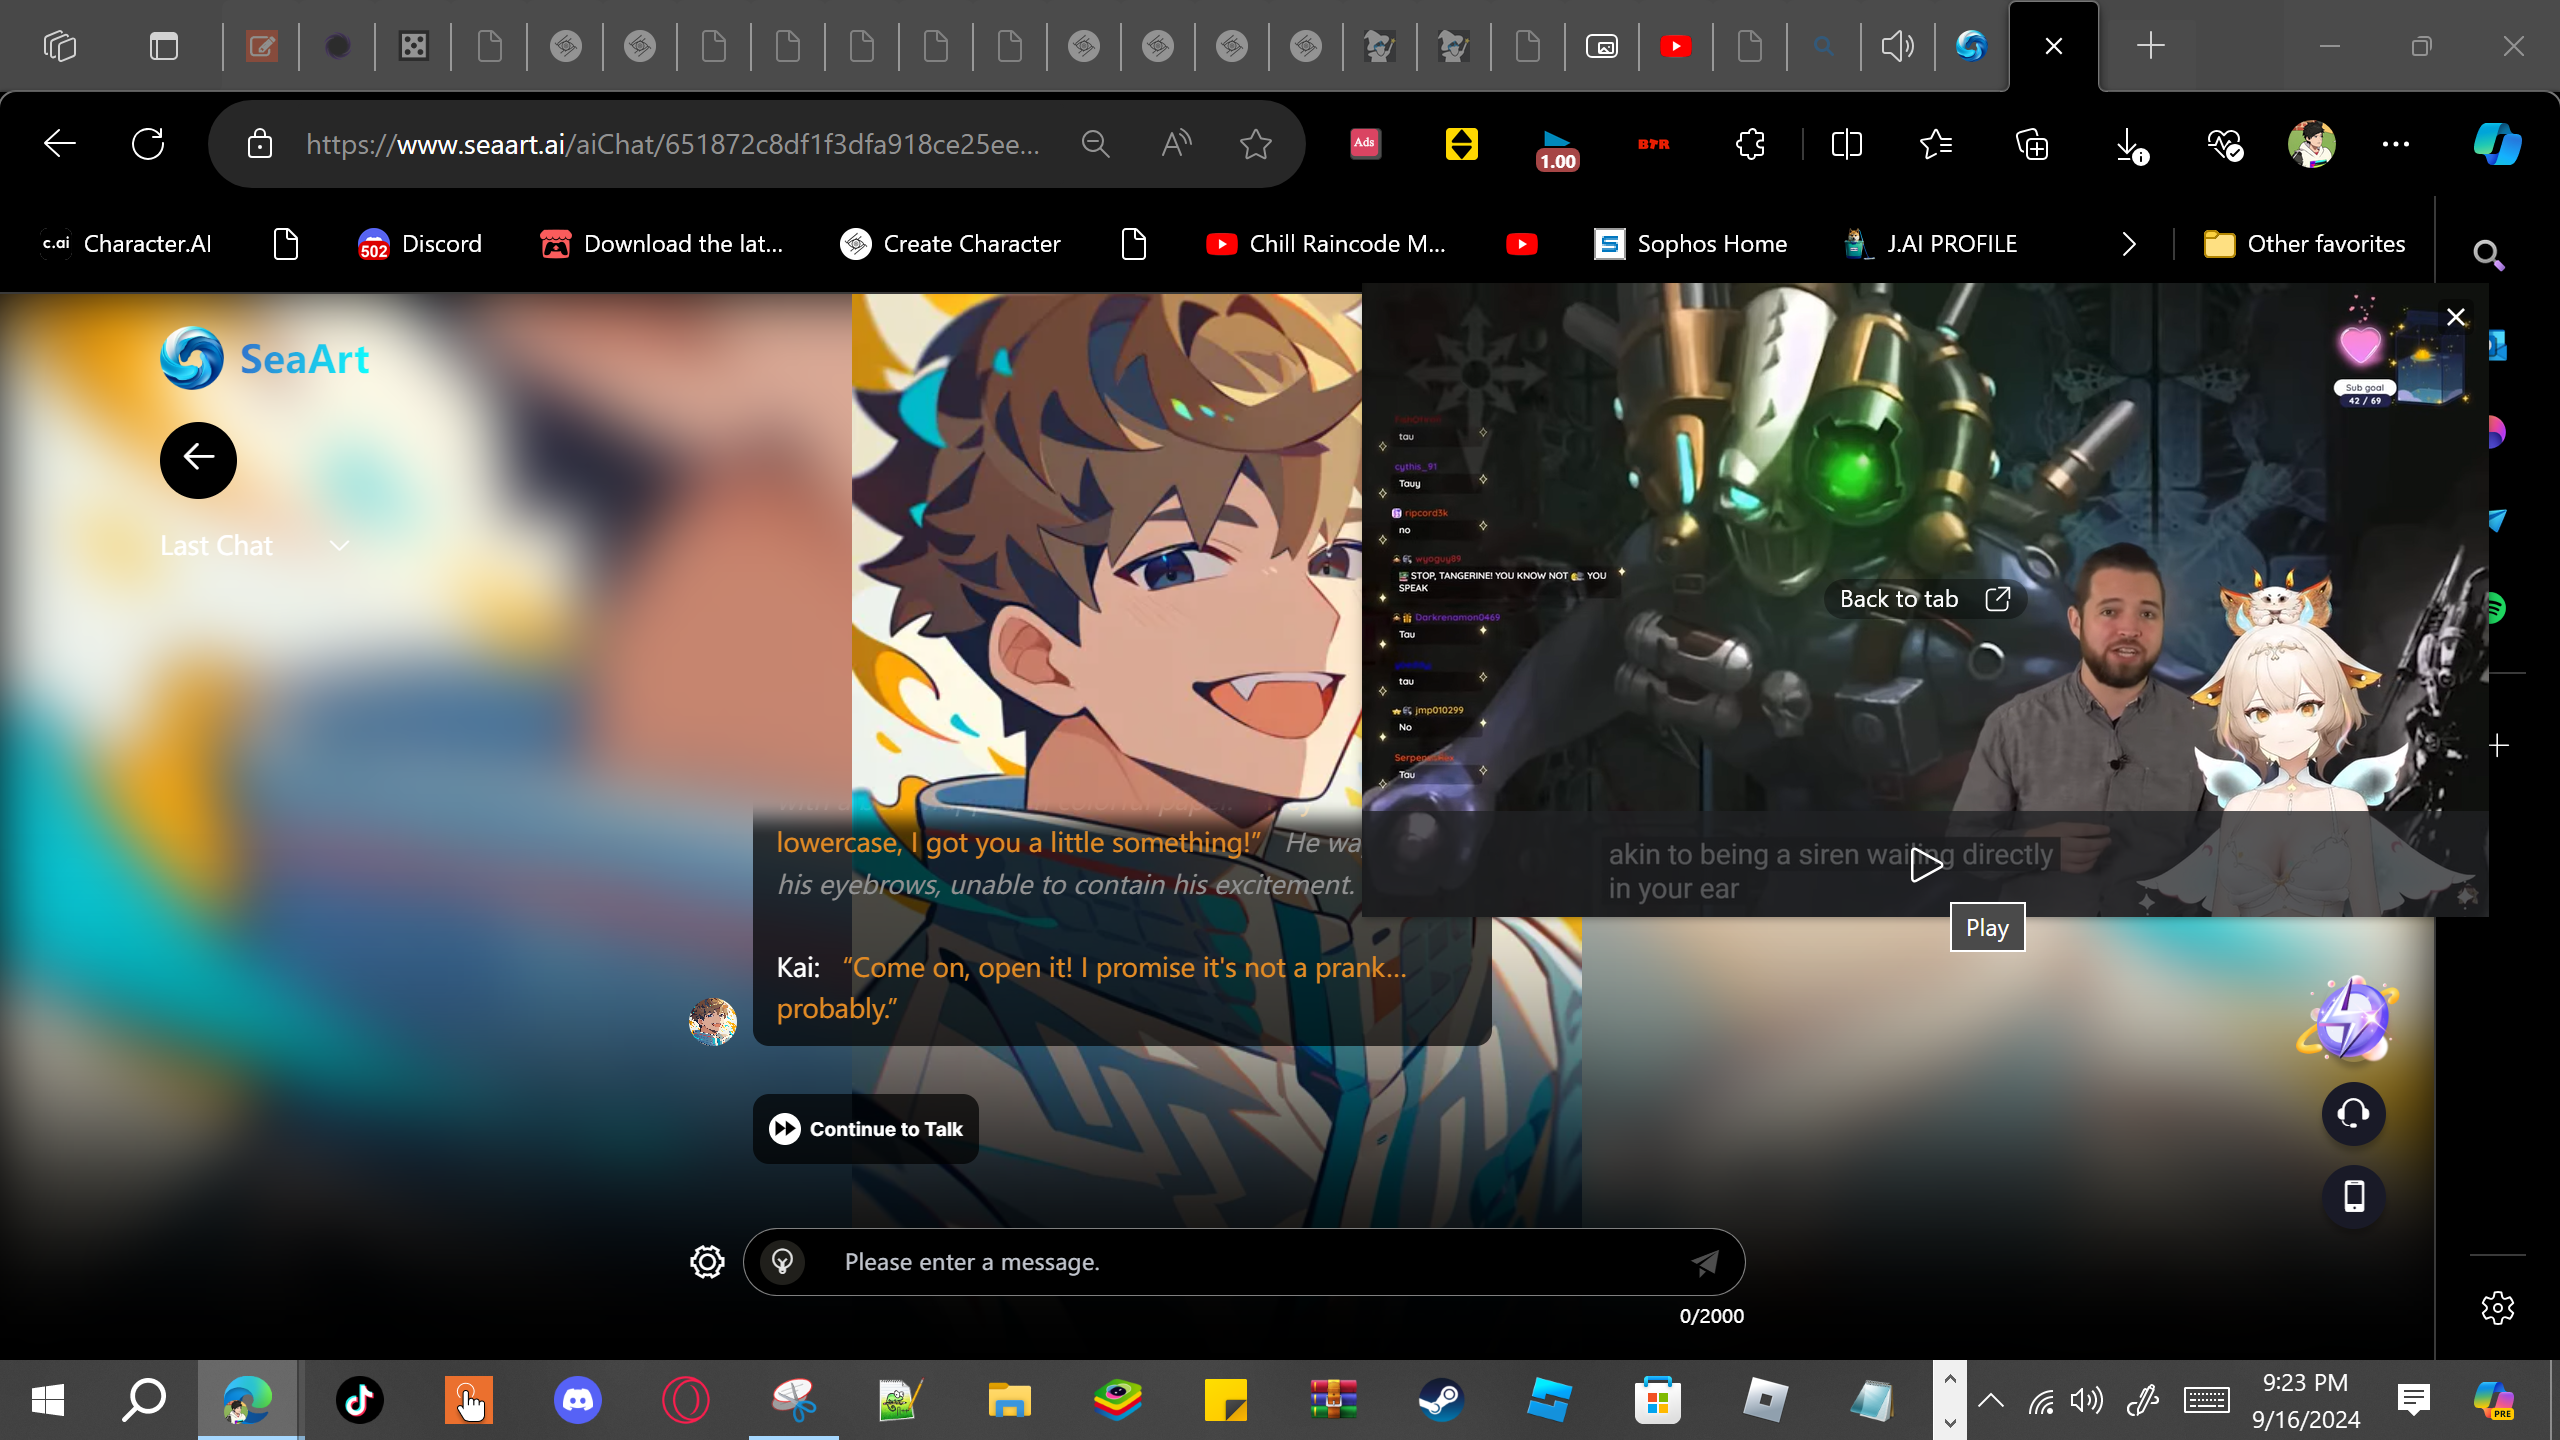Open Microsoft Store from taskbar
The image size is (2560, 1440).
1657,1400
